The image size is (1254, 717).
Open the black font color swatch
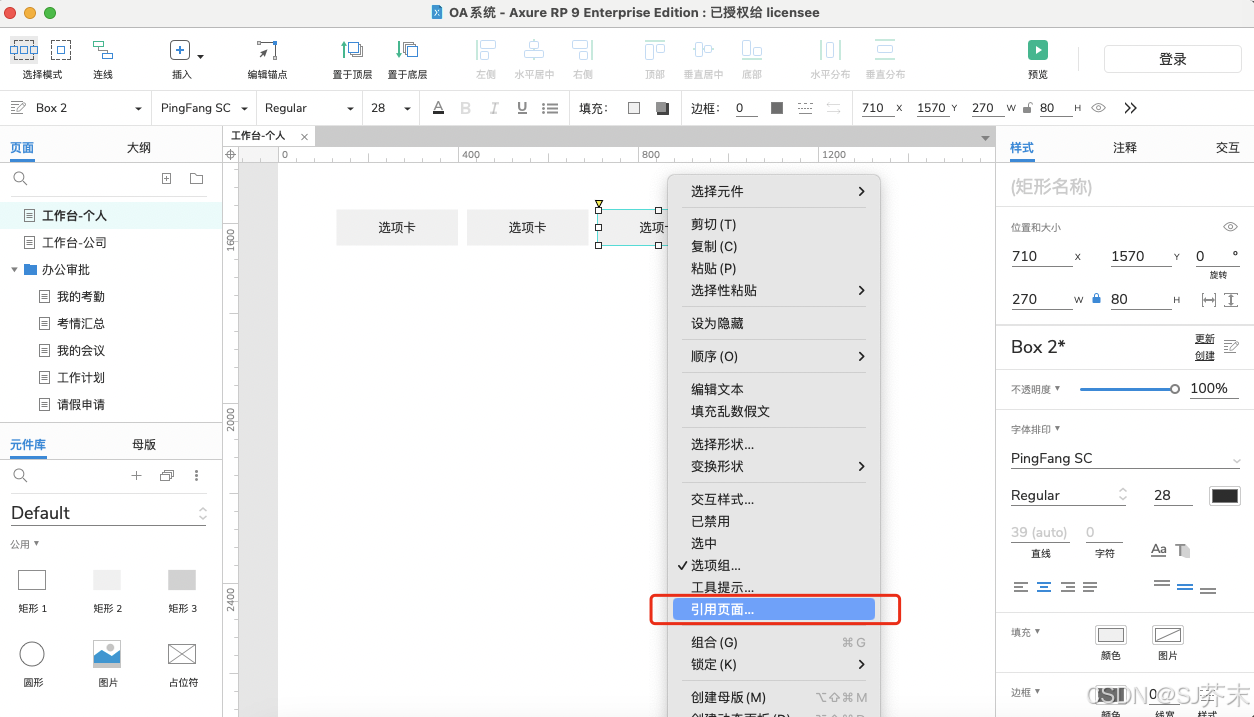click(x=1225, y=496)
